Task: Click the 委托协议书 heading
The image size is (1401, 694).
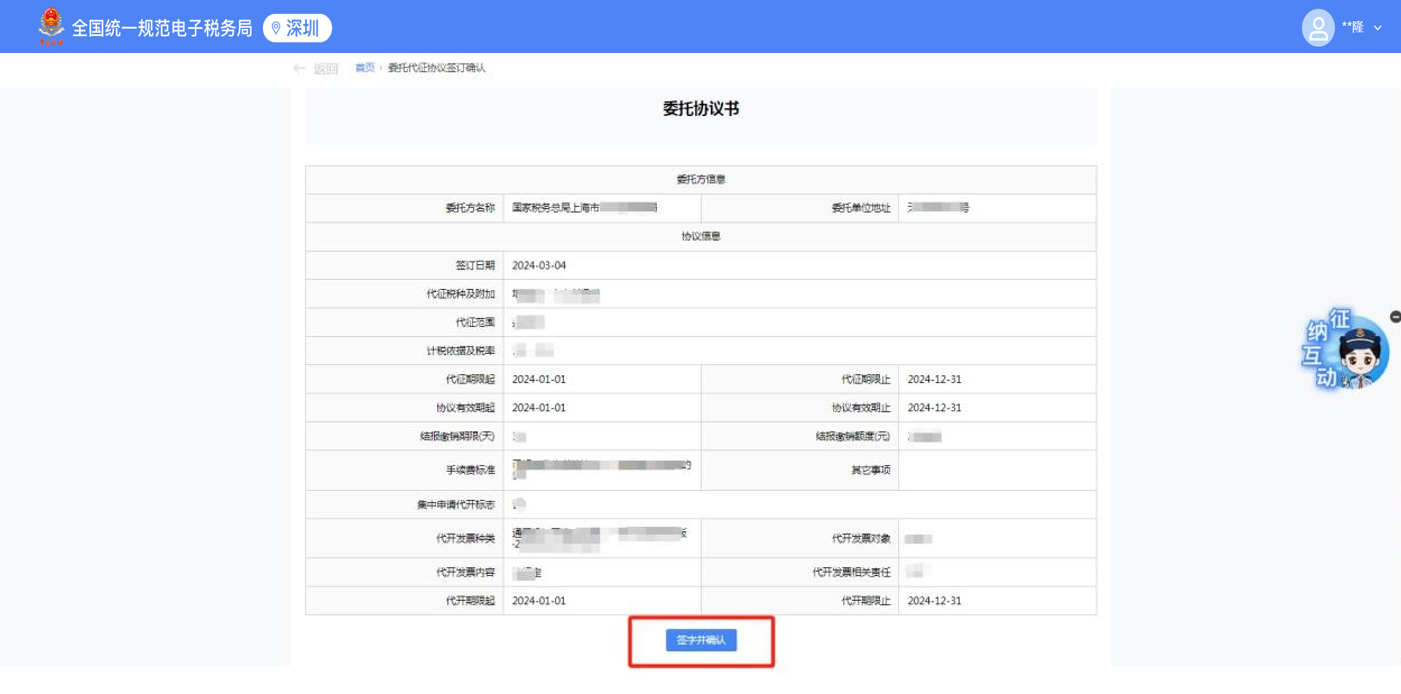Action: pyautogui.click(x=701, y=109)
